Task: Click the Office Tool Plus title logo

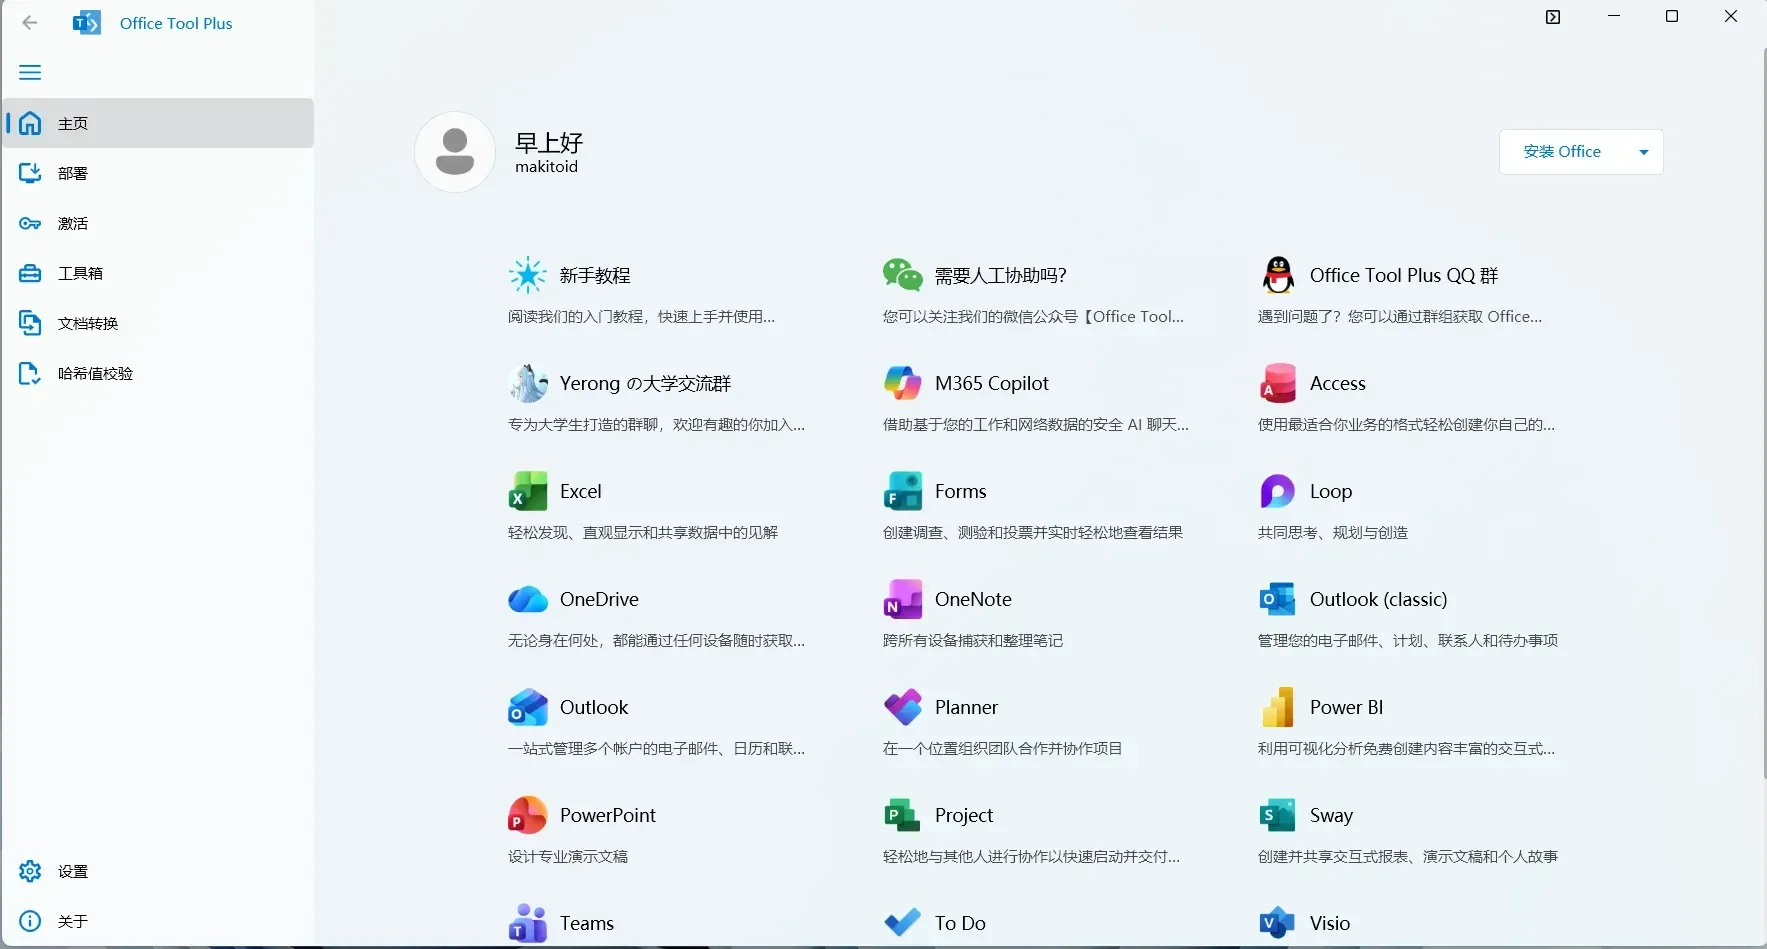Action: tap(87, 23)
